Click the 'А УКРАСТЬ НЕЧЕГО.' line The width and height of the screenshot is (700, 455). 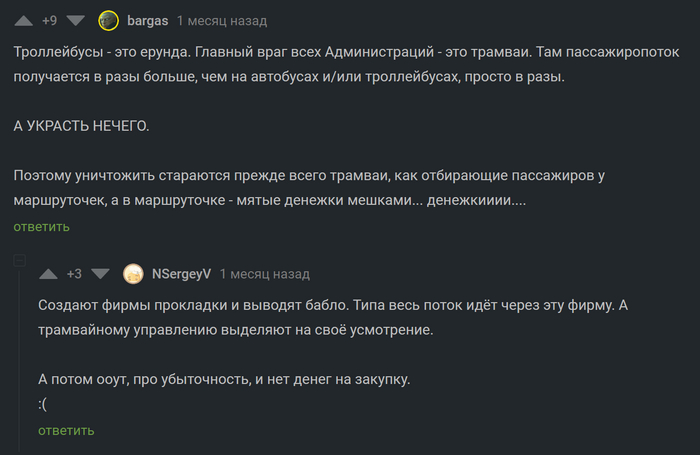(x=80, y=126)
